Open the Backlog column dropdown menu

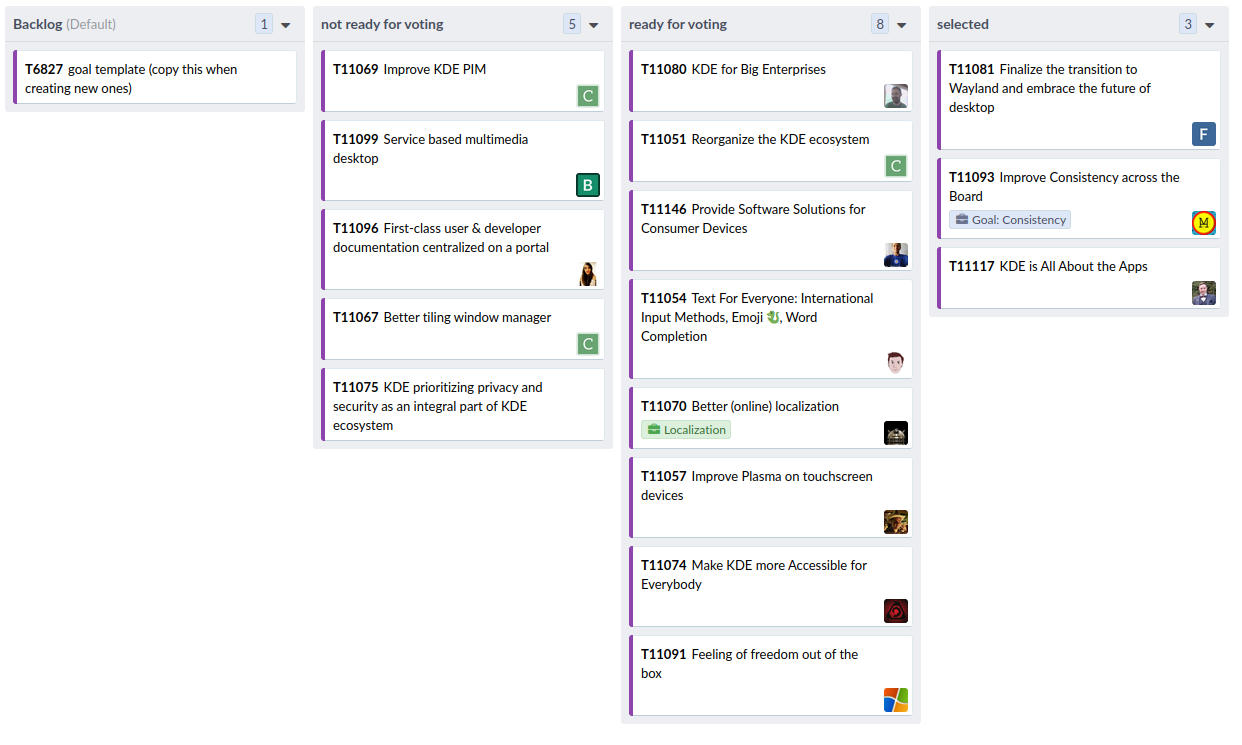pyautogui.click(x=286, y=24)
